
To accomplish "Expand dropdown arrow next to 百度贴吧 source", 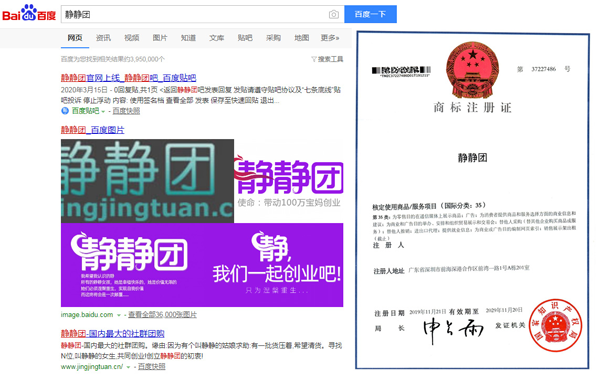I will click(x=103, y=111).
